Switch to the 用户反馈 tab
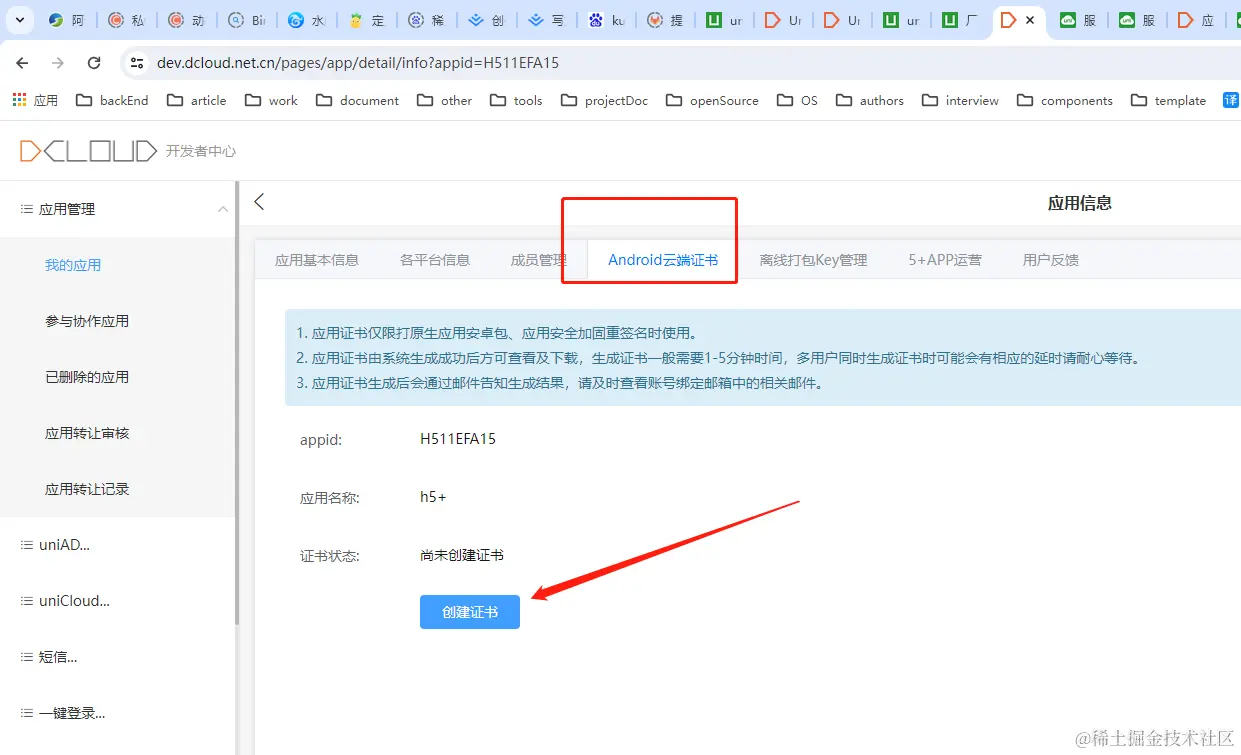1241x755 pixels. [1051, 260]
